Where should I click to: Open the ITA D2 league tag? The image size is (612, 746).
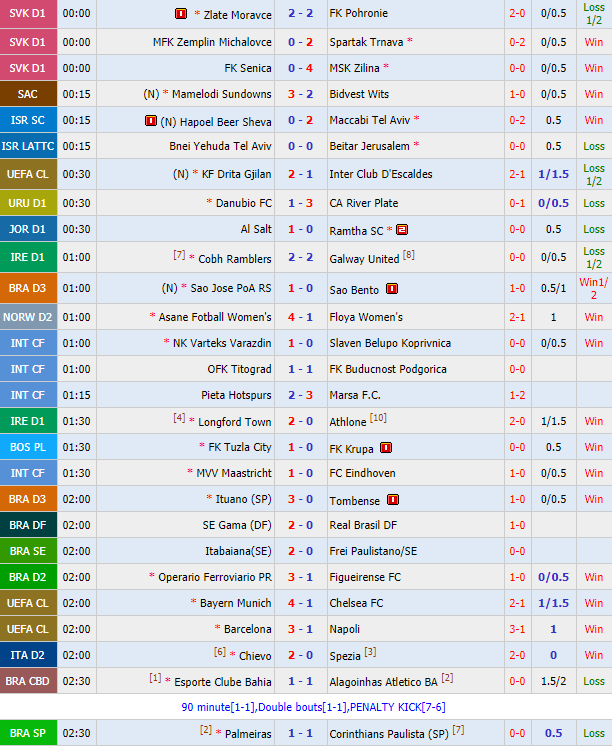tap(28, 655)
